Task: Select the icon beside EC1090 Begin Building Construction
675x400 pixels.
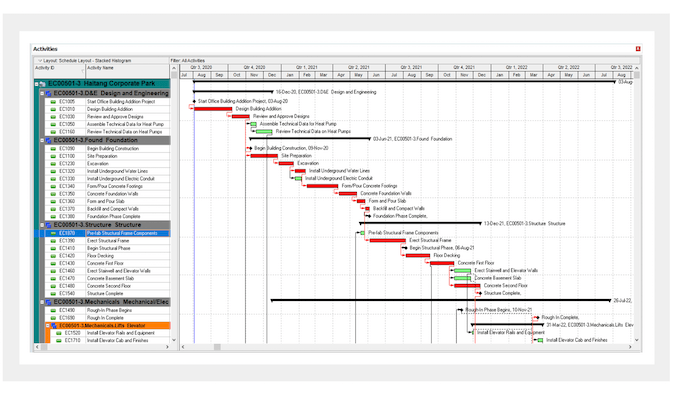Action: coord(53,148)
